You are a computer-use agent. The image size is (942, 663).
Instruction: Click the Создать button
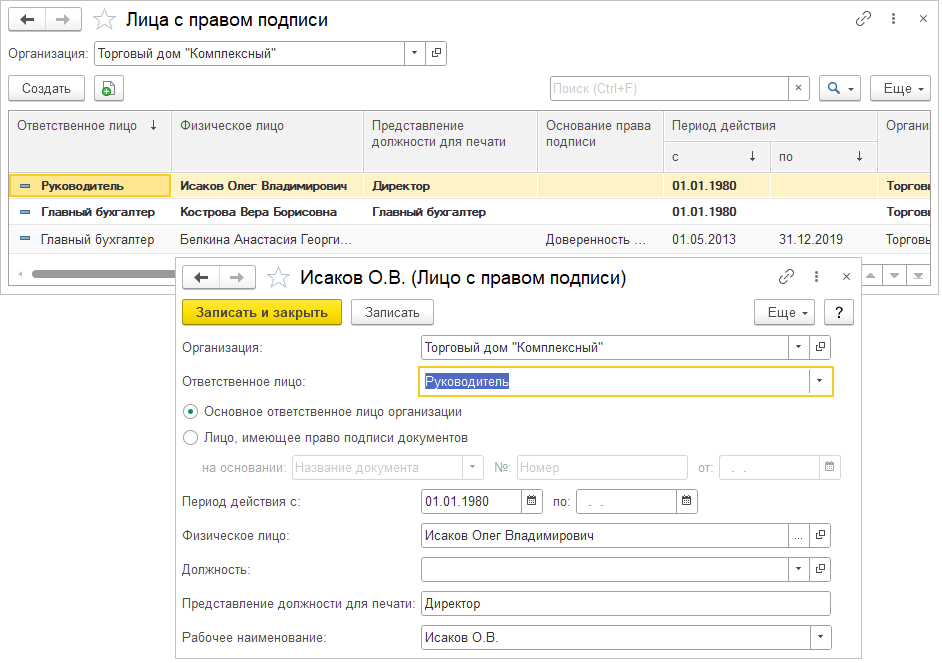(x=46, y=89)
